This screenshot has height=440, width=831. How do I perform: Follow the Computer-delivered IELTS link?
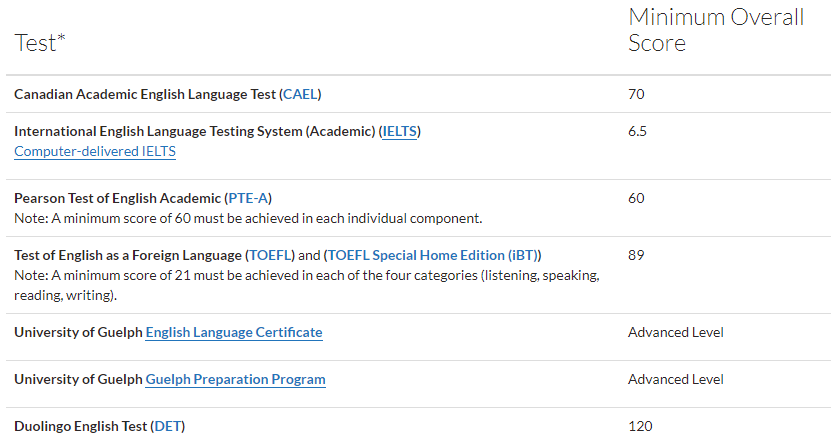point(95,152)
